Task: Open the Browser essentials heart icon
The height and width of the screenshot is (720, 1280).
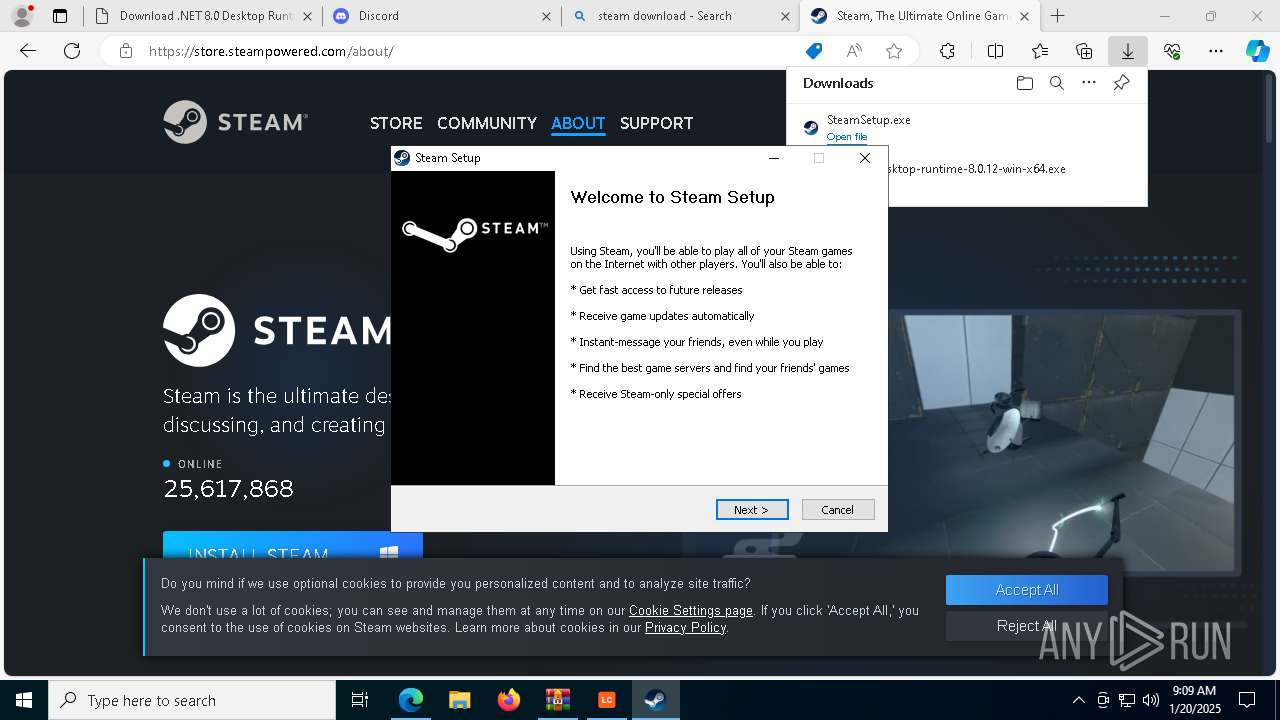Action: (x=1172, y=51)
